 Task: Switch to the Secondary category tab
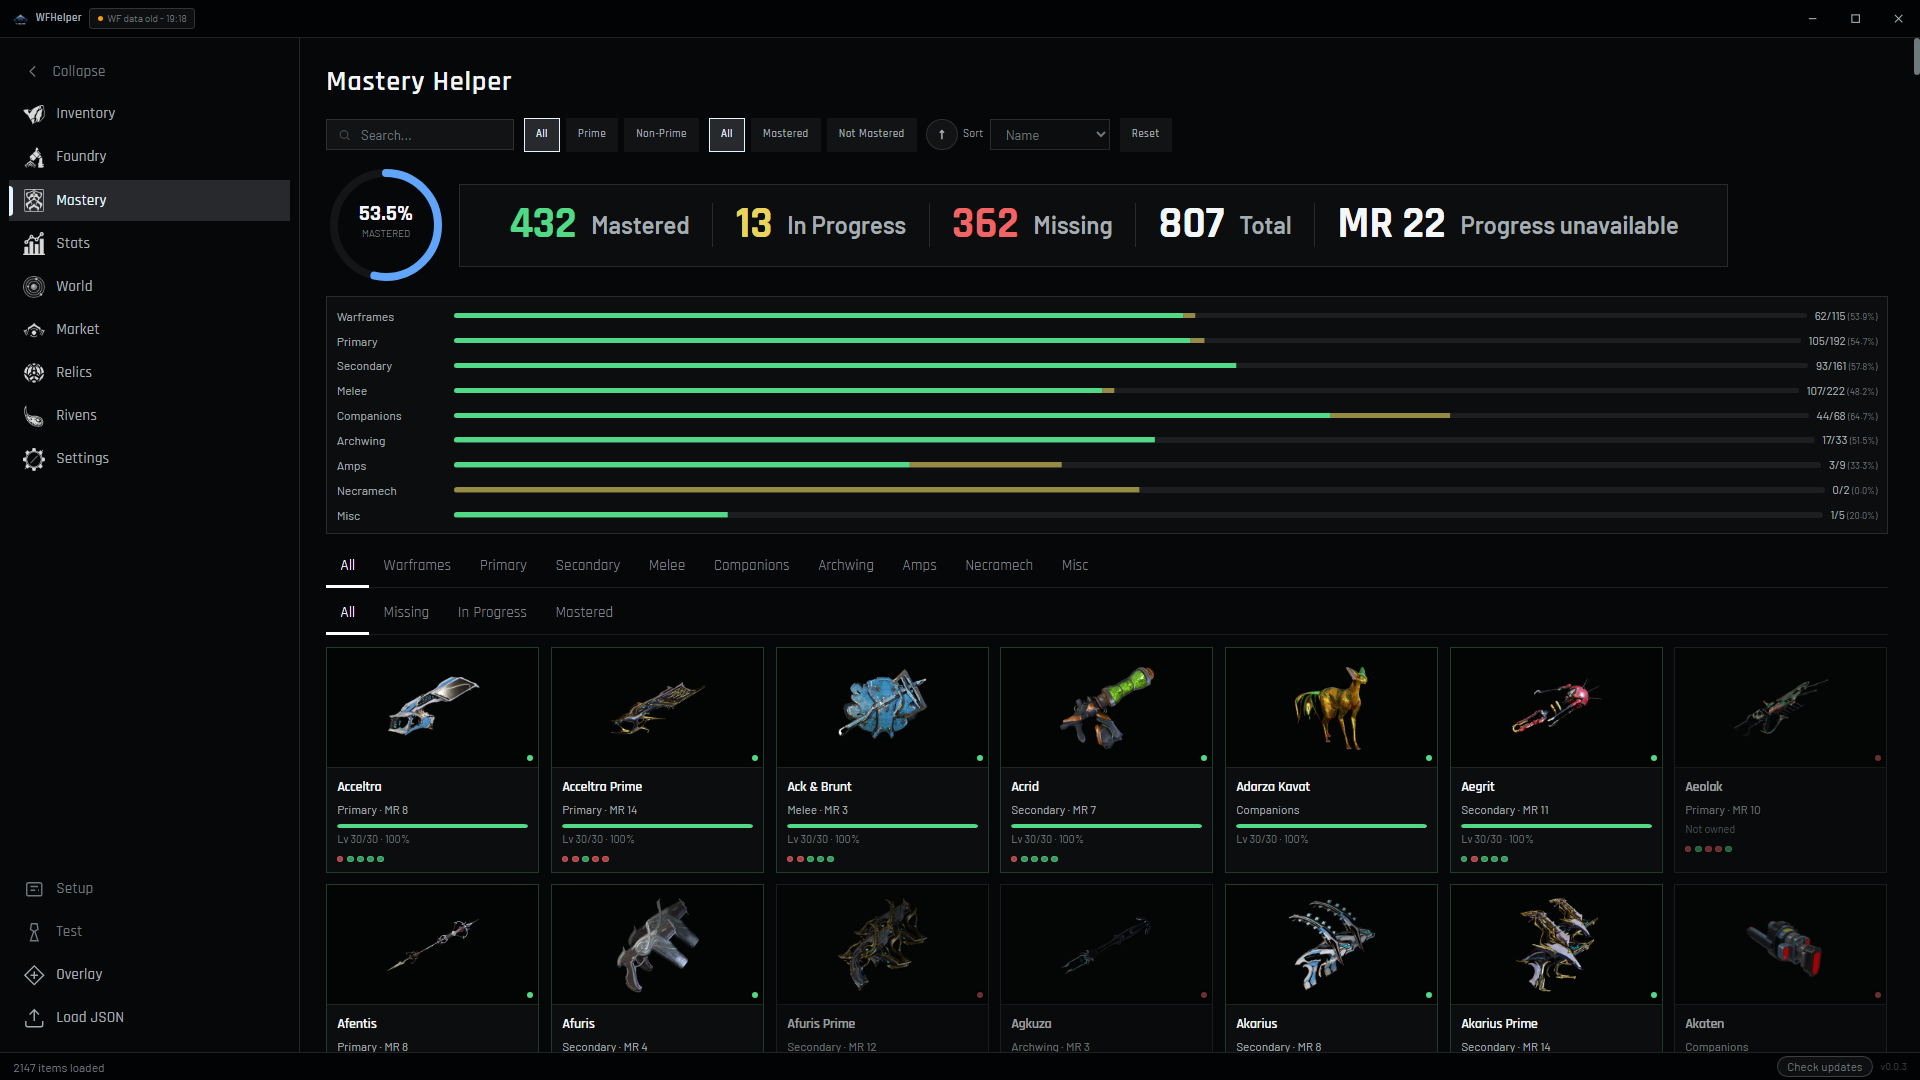(x=587, y=565)
